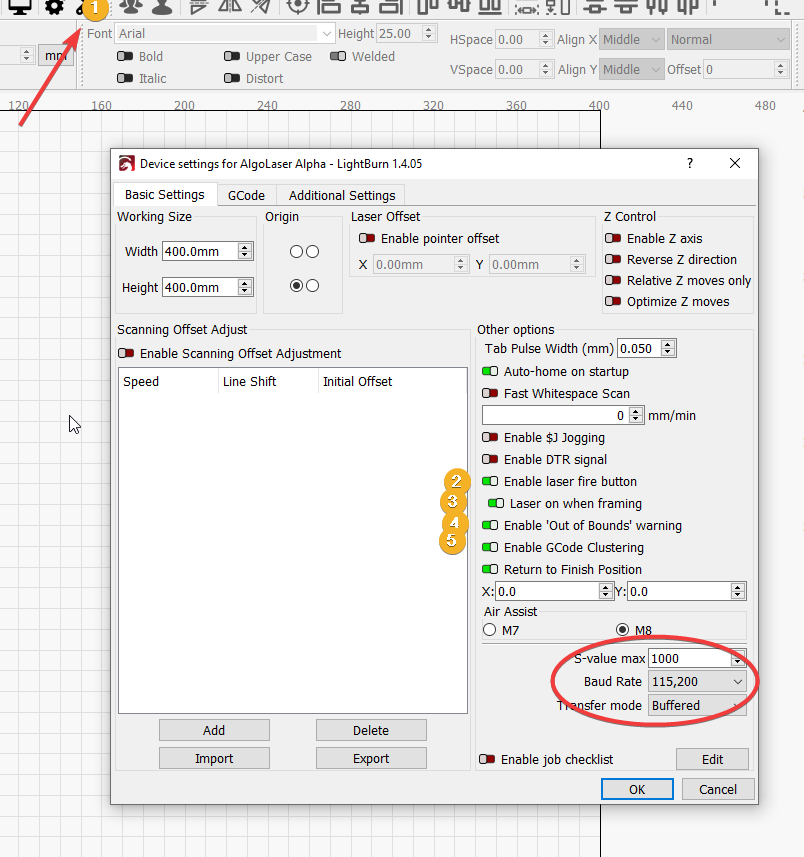The height and width of the screenshot is (857, 804).
Task: Click the Delete button
Action: (x=371, y=730)
